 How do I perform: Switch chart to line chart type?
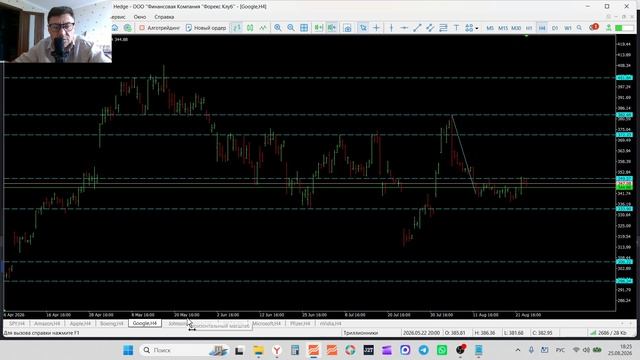[263, 28]
